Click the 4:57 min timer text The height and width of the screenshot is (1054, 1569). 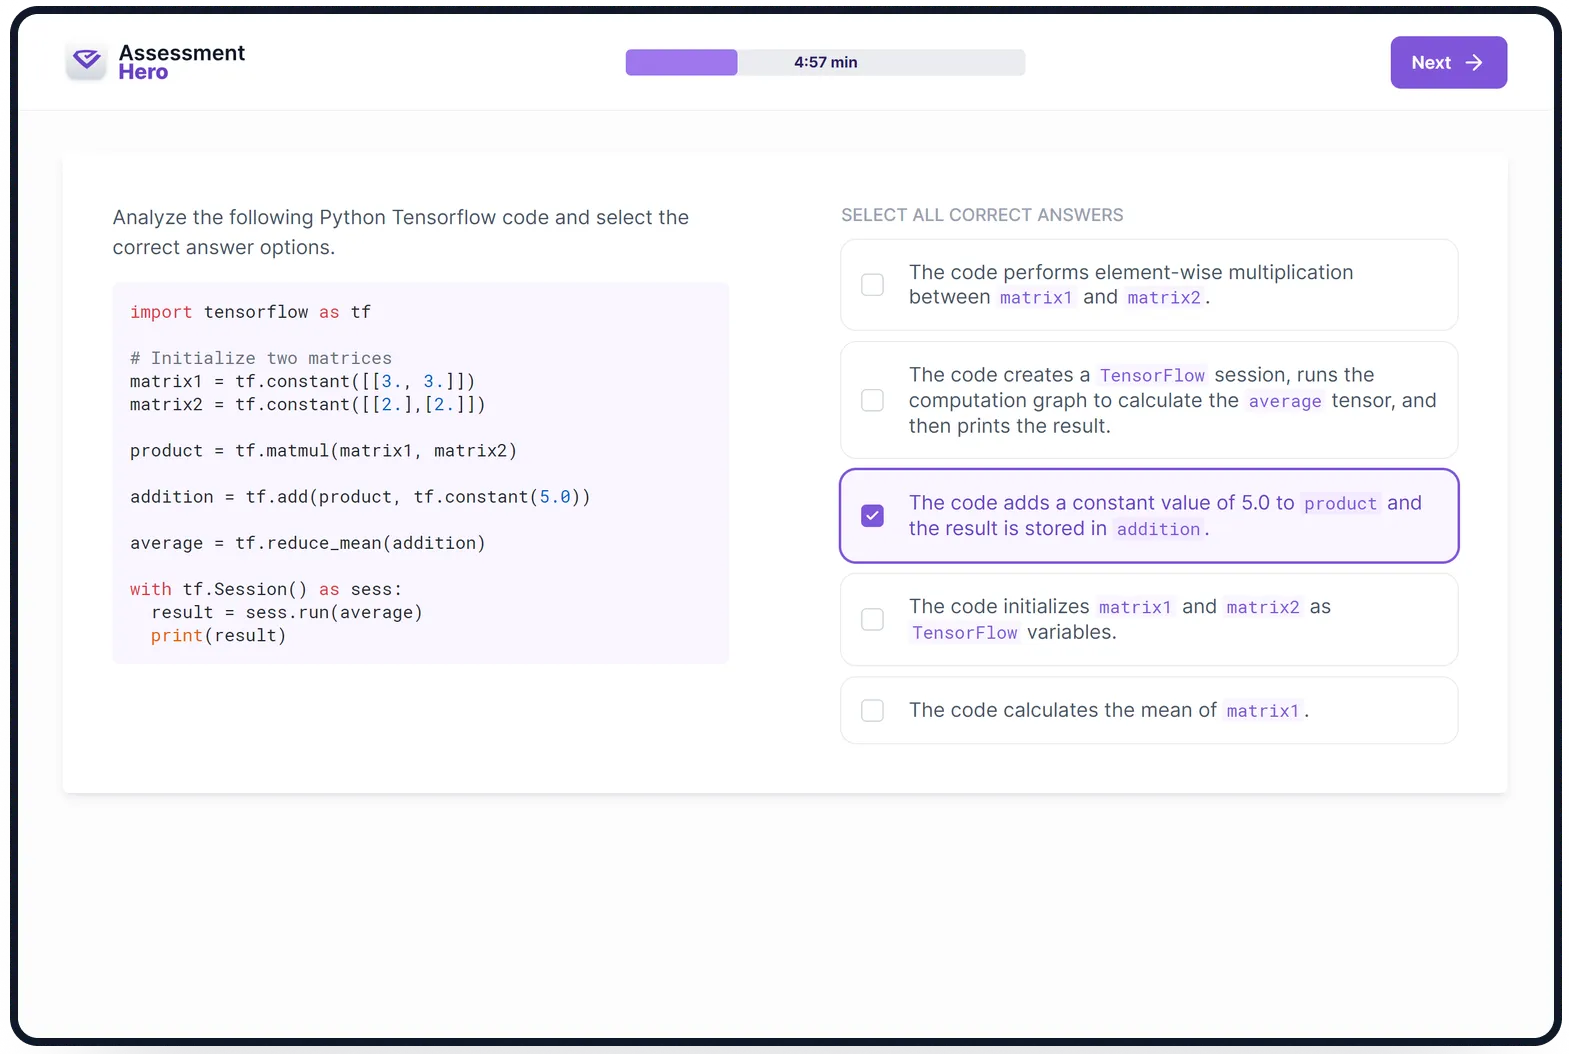coord(826,62)
